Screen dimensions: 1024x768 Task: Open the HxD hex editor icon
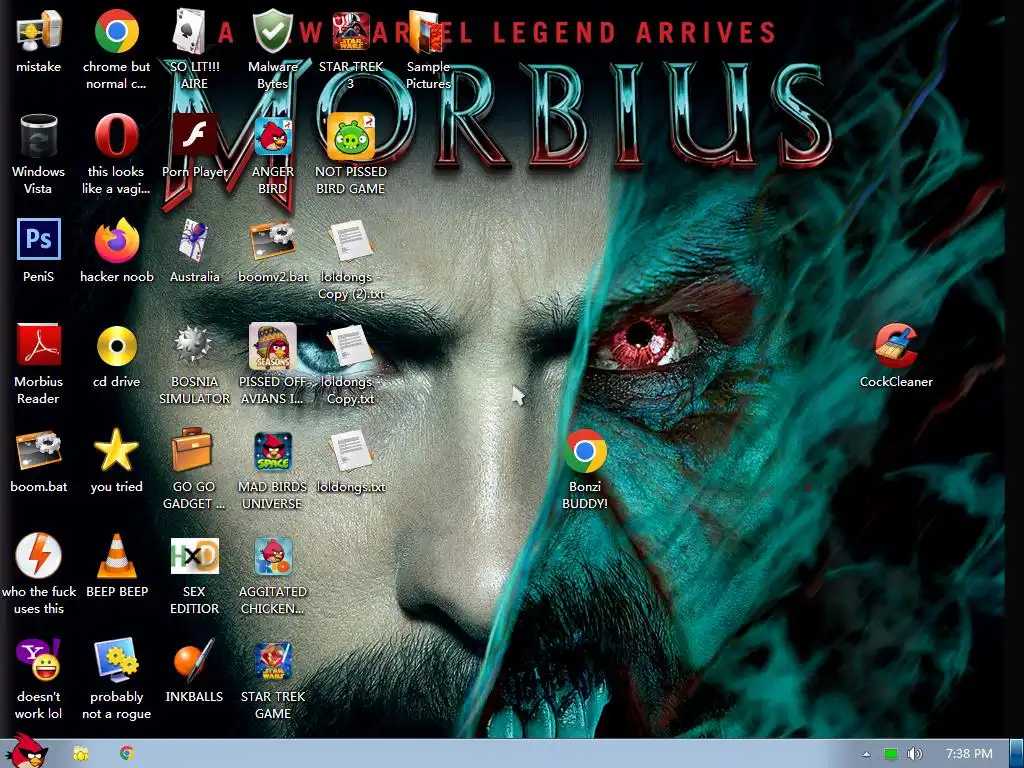tap(194, 556)
